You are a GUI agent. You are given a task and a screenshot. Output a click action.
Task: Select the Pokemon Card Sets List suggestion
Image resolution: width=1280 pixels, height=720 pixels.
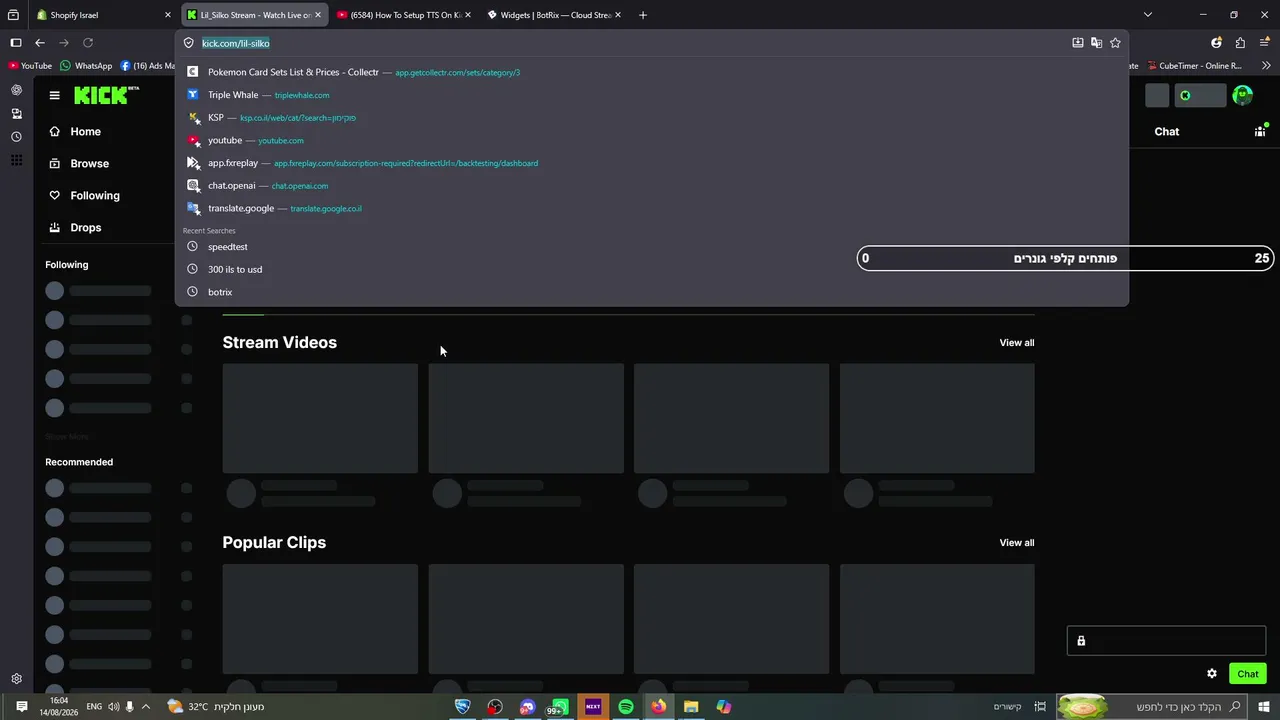click(x=651, y=72)
